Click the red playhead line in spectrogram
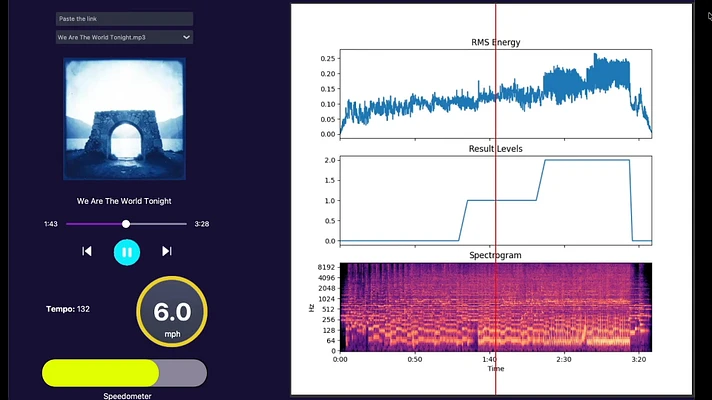The image size is (712, 400). click(495, 307)
